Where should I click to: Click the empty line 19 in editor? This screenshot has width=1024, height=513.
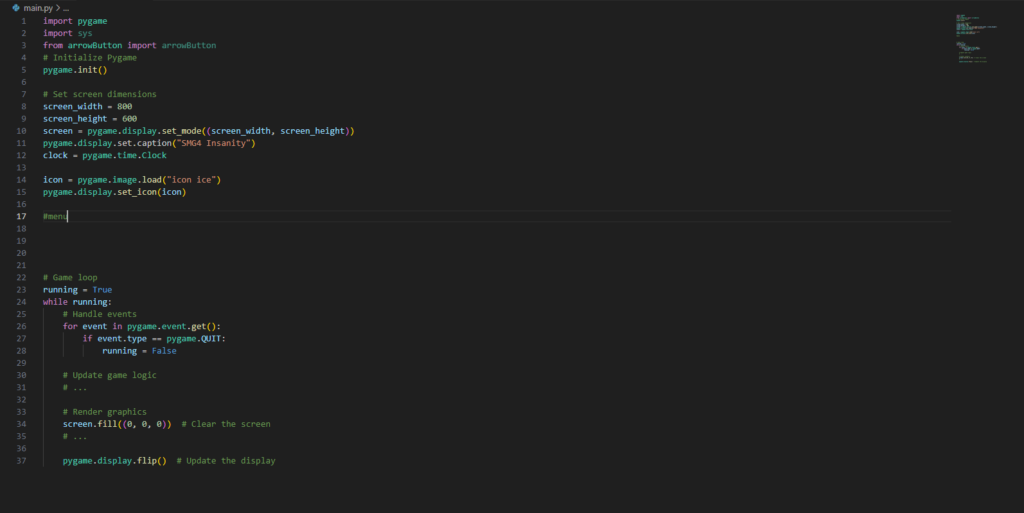300,241
